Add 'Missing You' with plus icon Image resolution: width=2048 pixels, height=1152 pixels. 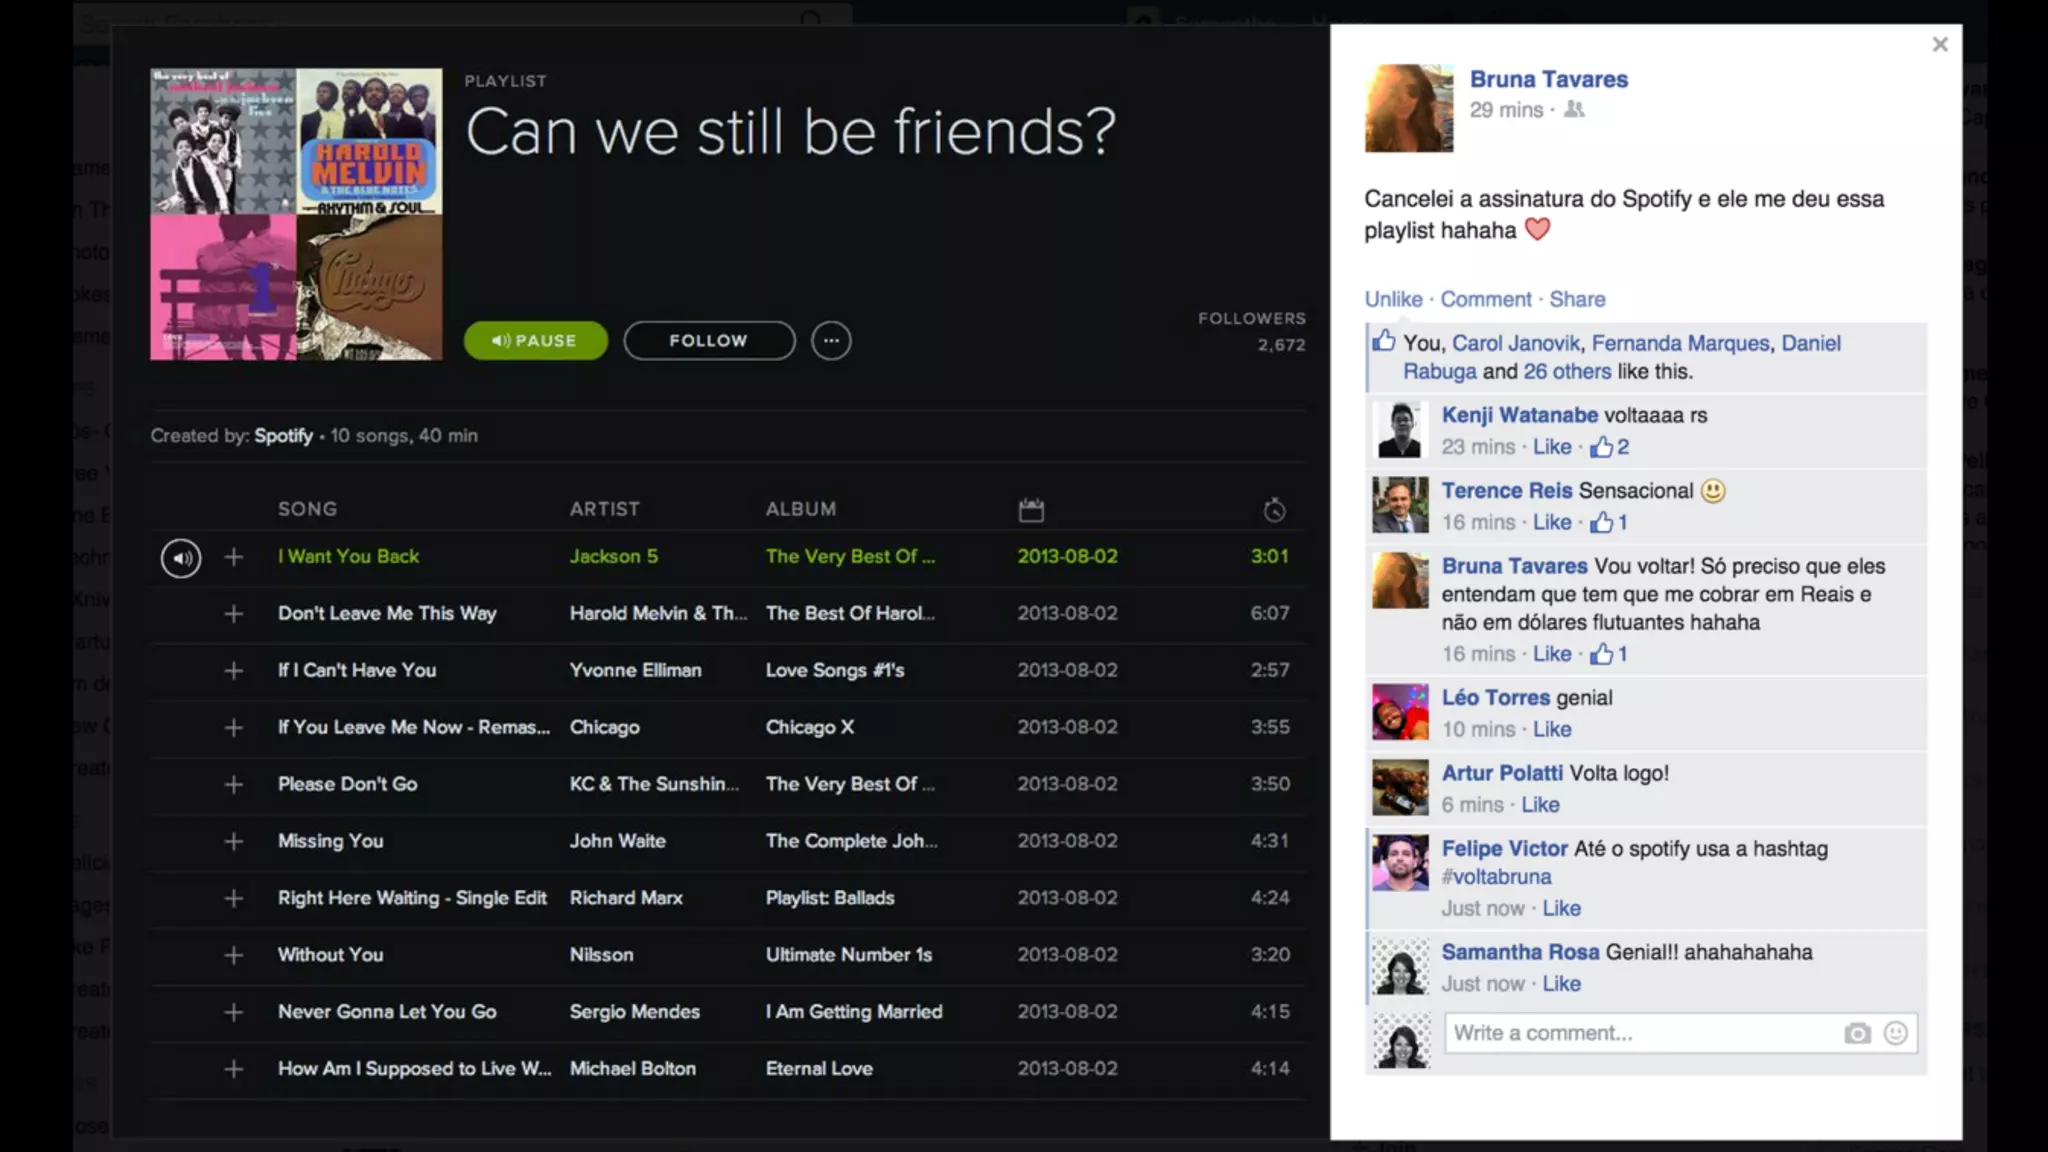pos(234,842)
